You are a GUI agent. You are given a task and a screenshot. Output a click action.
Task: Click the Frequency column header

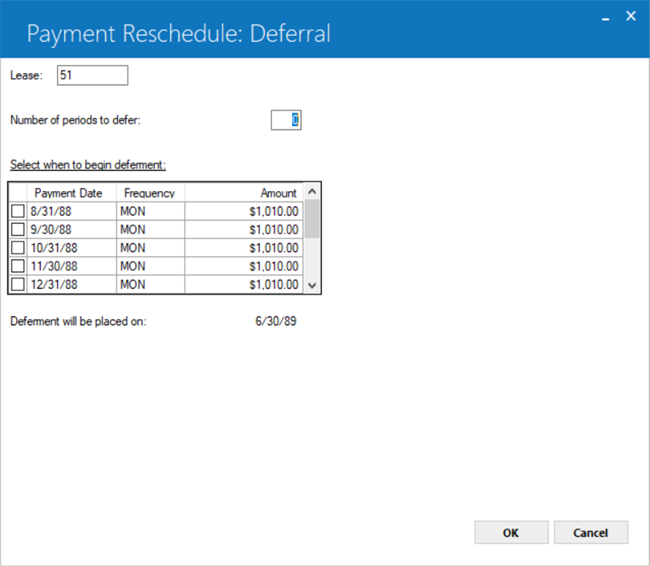point(150,193)
